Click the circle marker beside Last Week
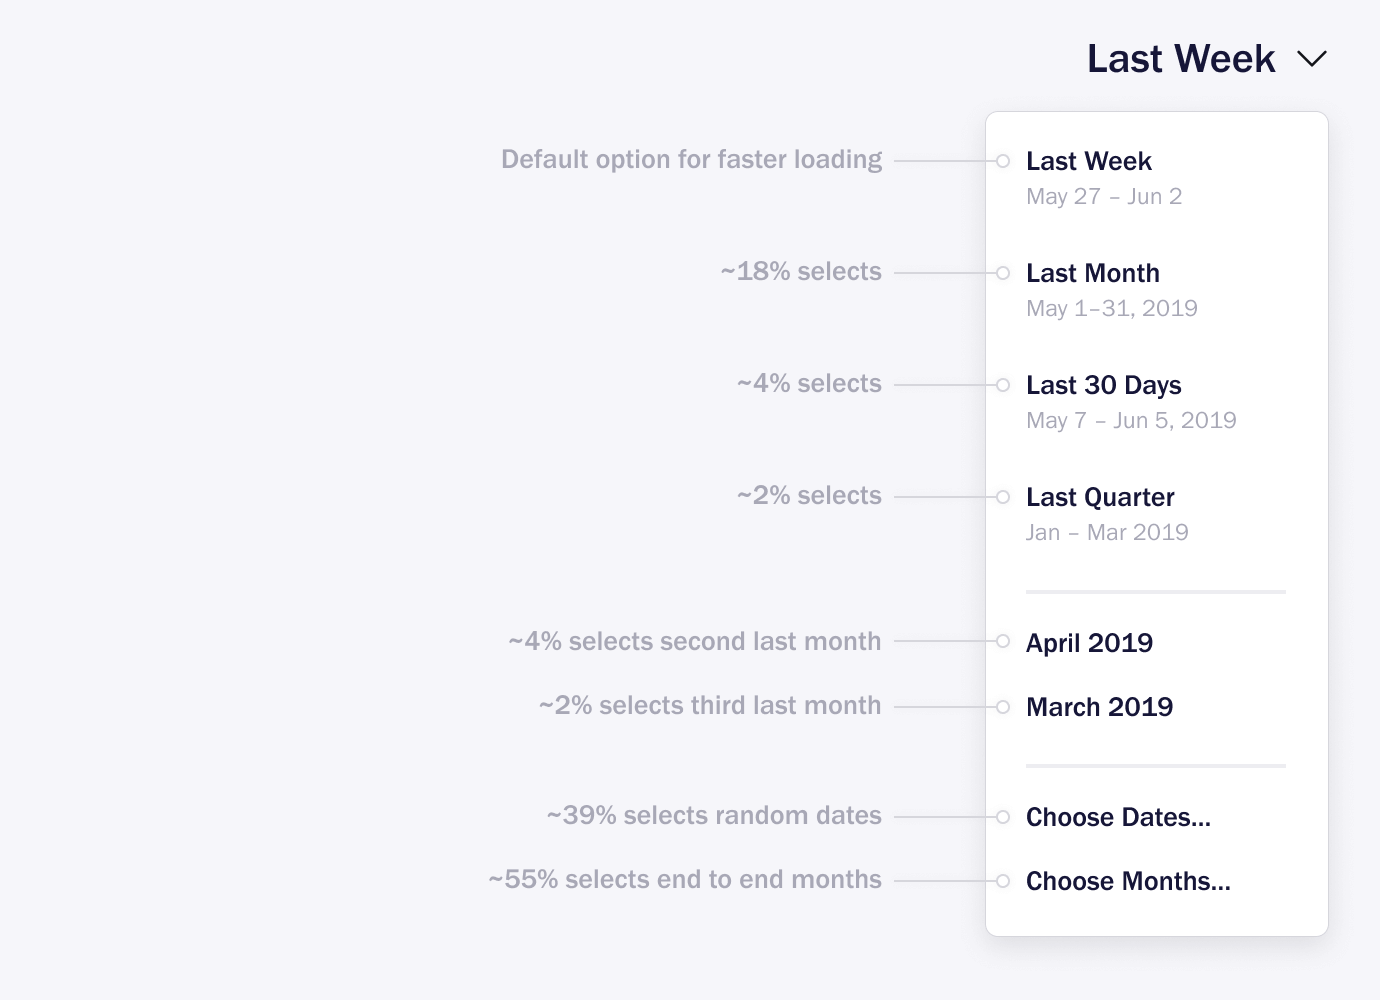 (x=1003, y=161)
